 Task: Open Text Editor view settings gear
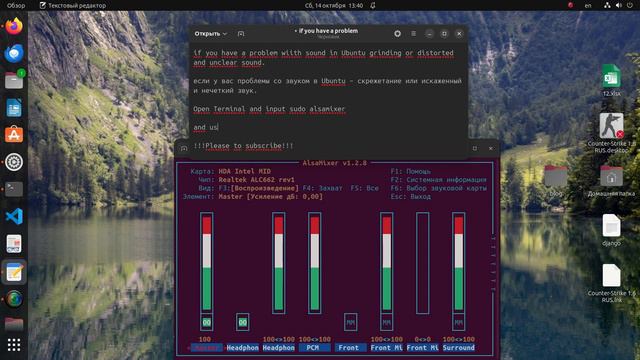[397, 33]
